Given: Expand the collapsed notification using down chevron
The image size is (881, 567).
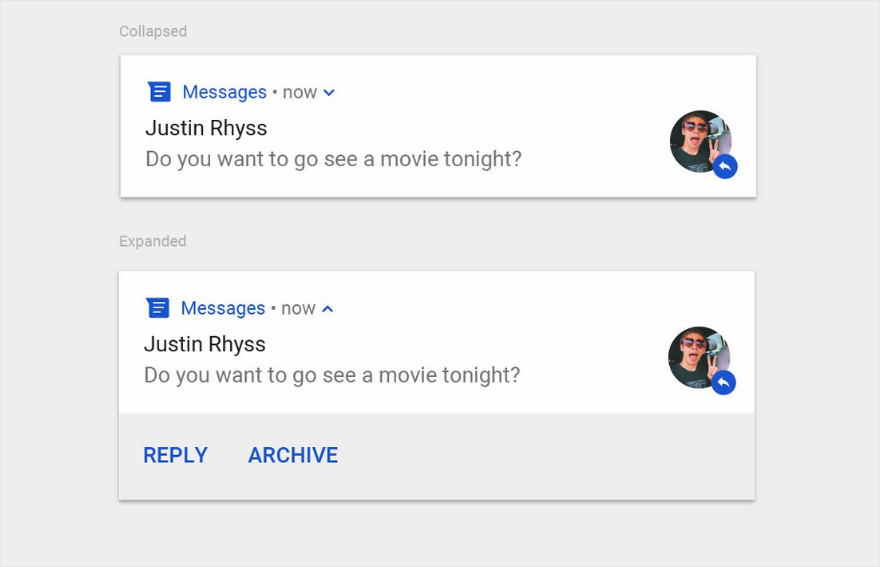Looking at the screenshot, I should 329,93.
